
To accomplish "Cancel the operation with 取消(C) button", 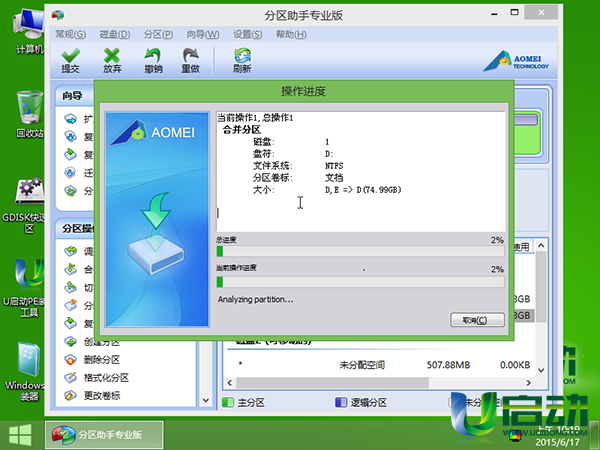I will 477,320.
